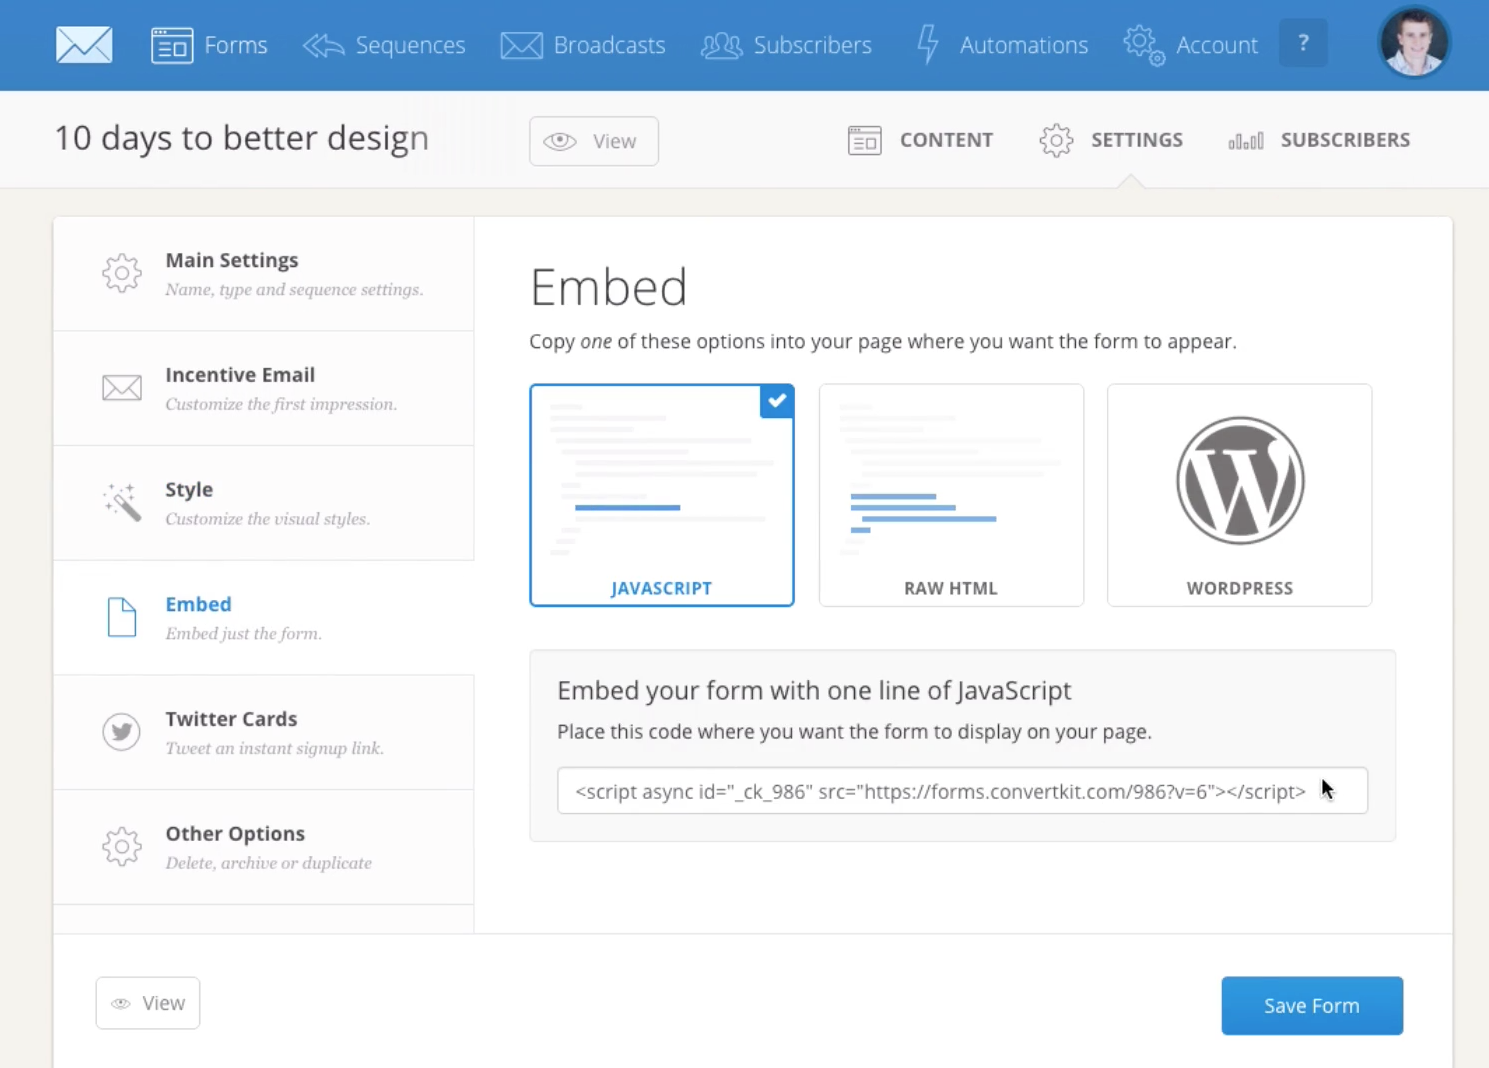Click the blue checkmark on the JavaScript card
The width and height of the screenshot is (1489, 1068).
coord(777,401)
